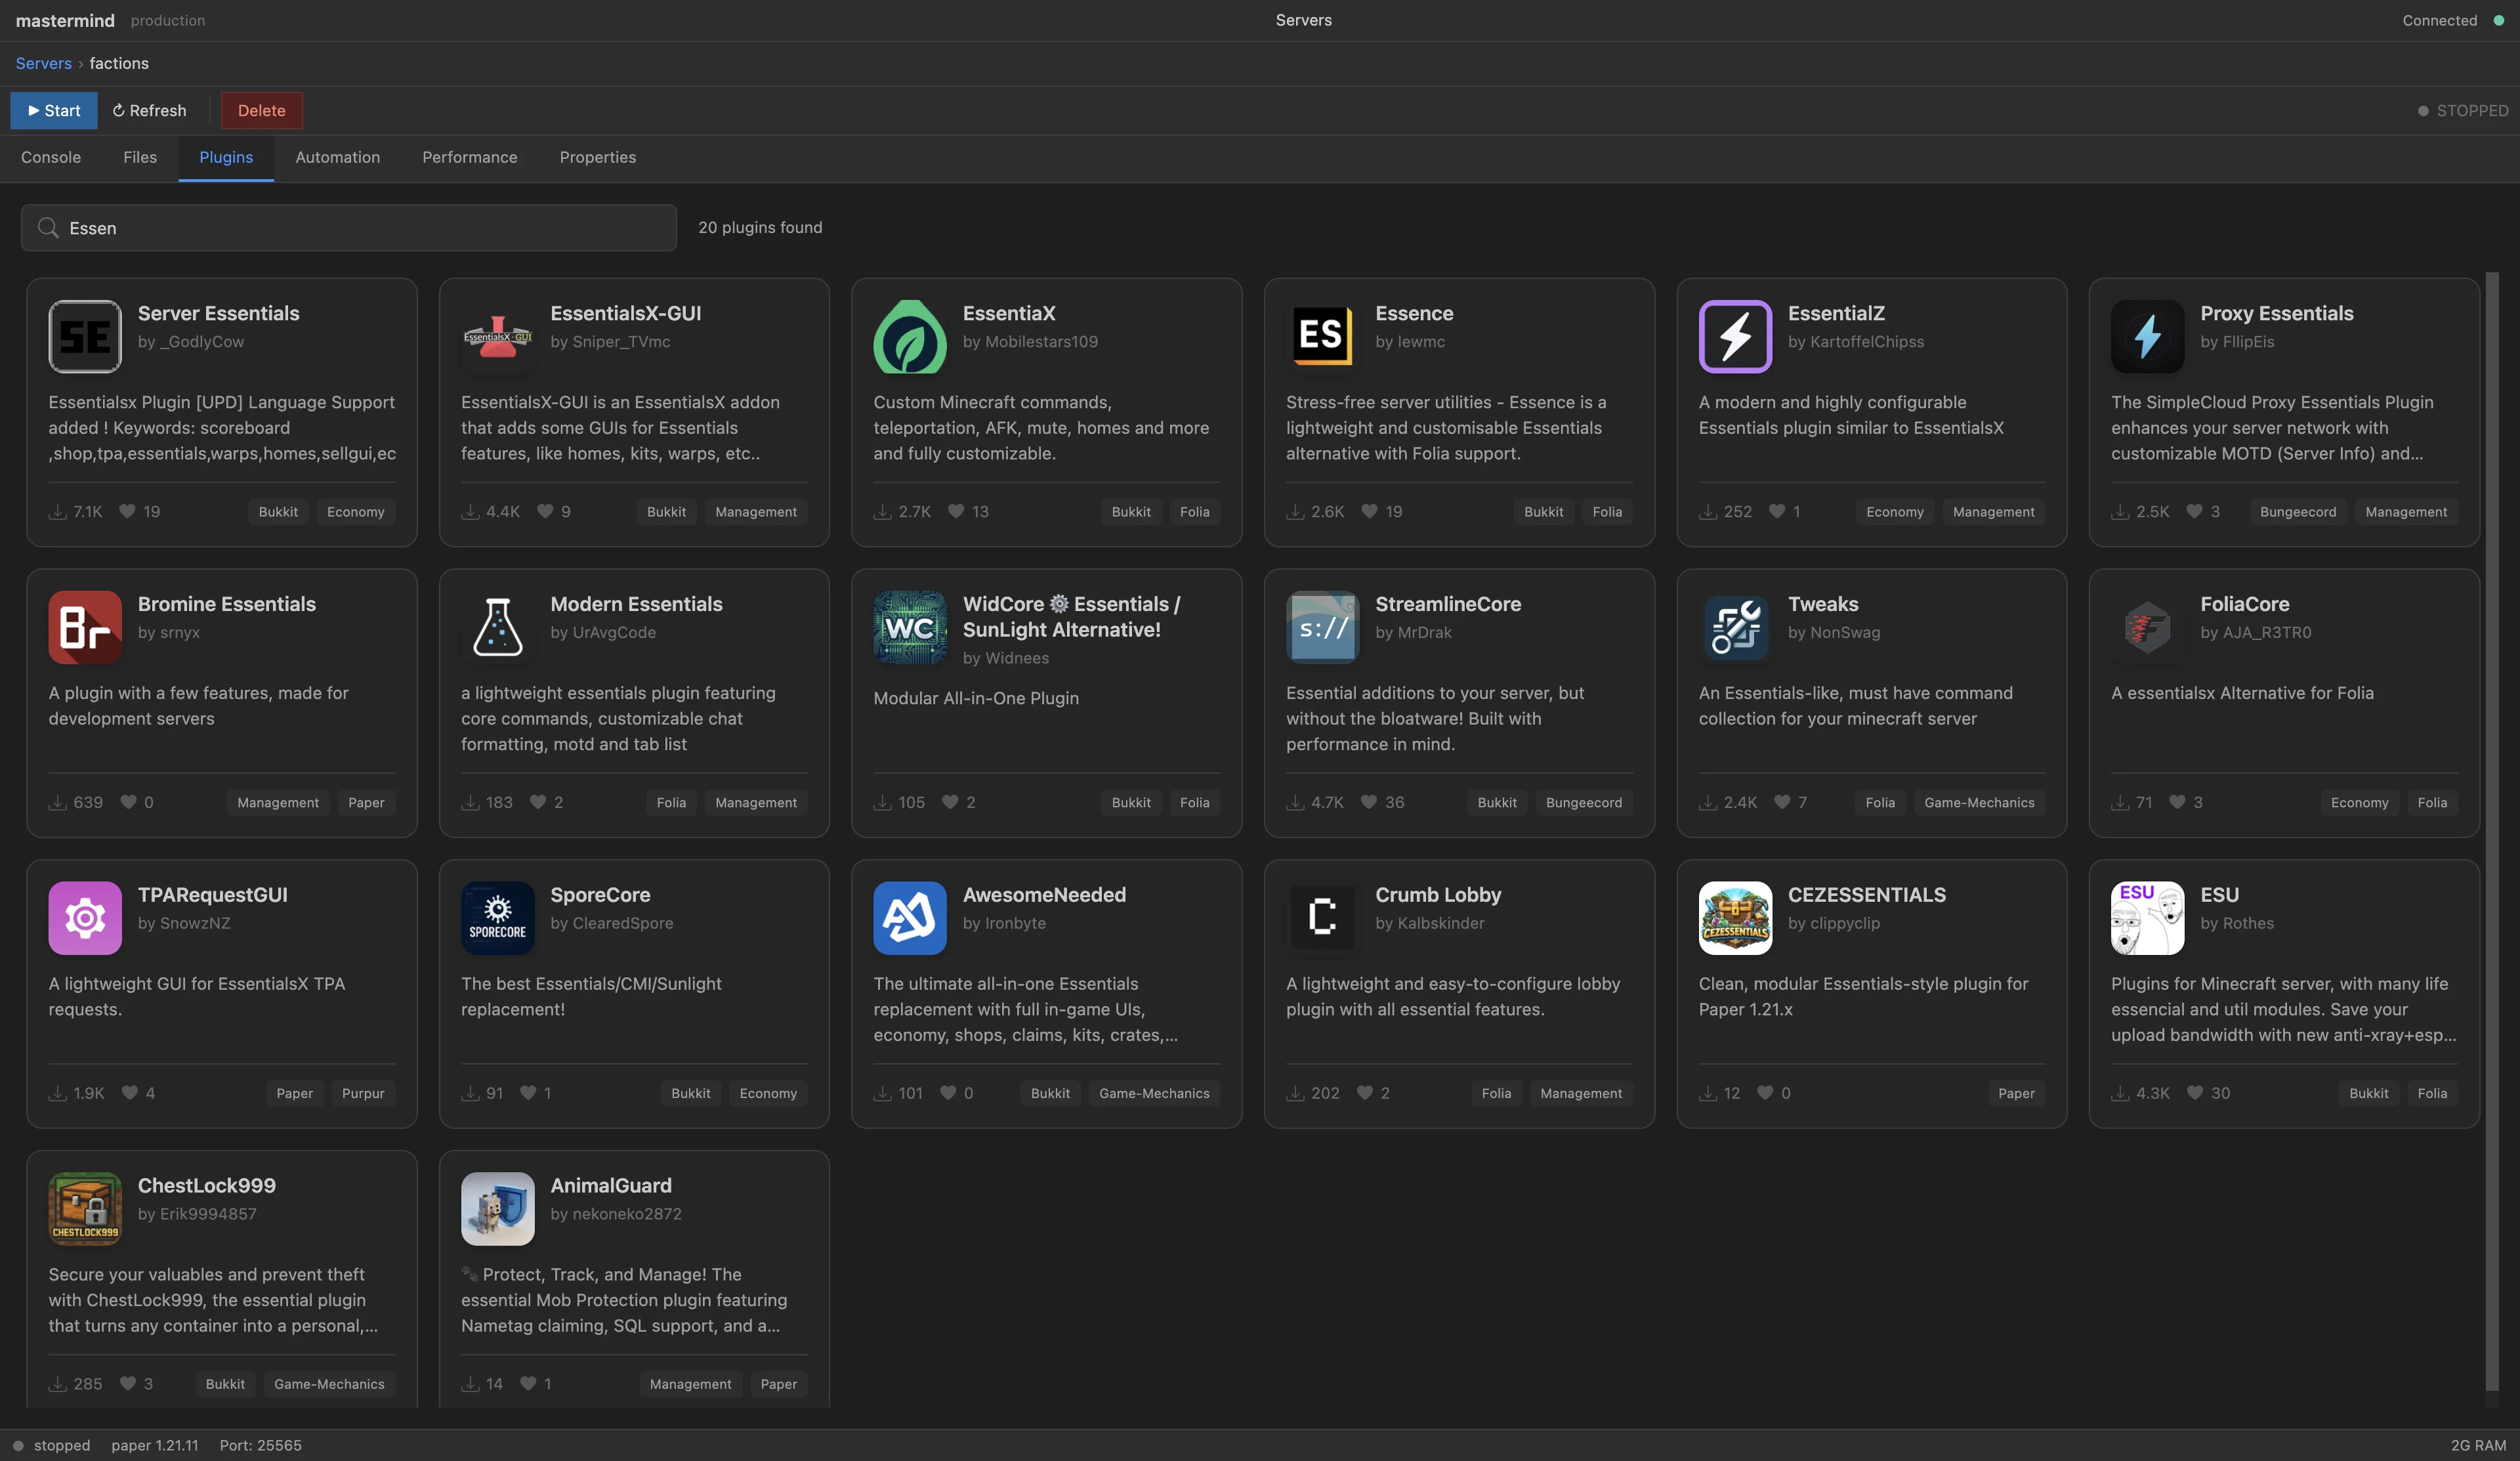Click author name by Mobilestars109
Image resolution: width=2520 pixels, height=1461 pixels.
tap(1030, 342)
